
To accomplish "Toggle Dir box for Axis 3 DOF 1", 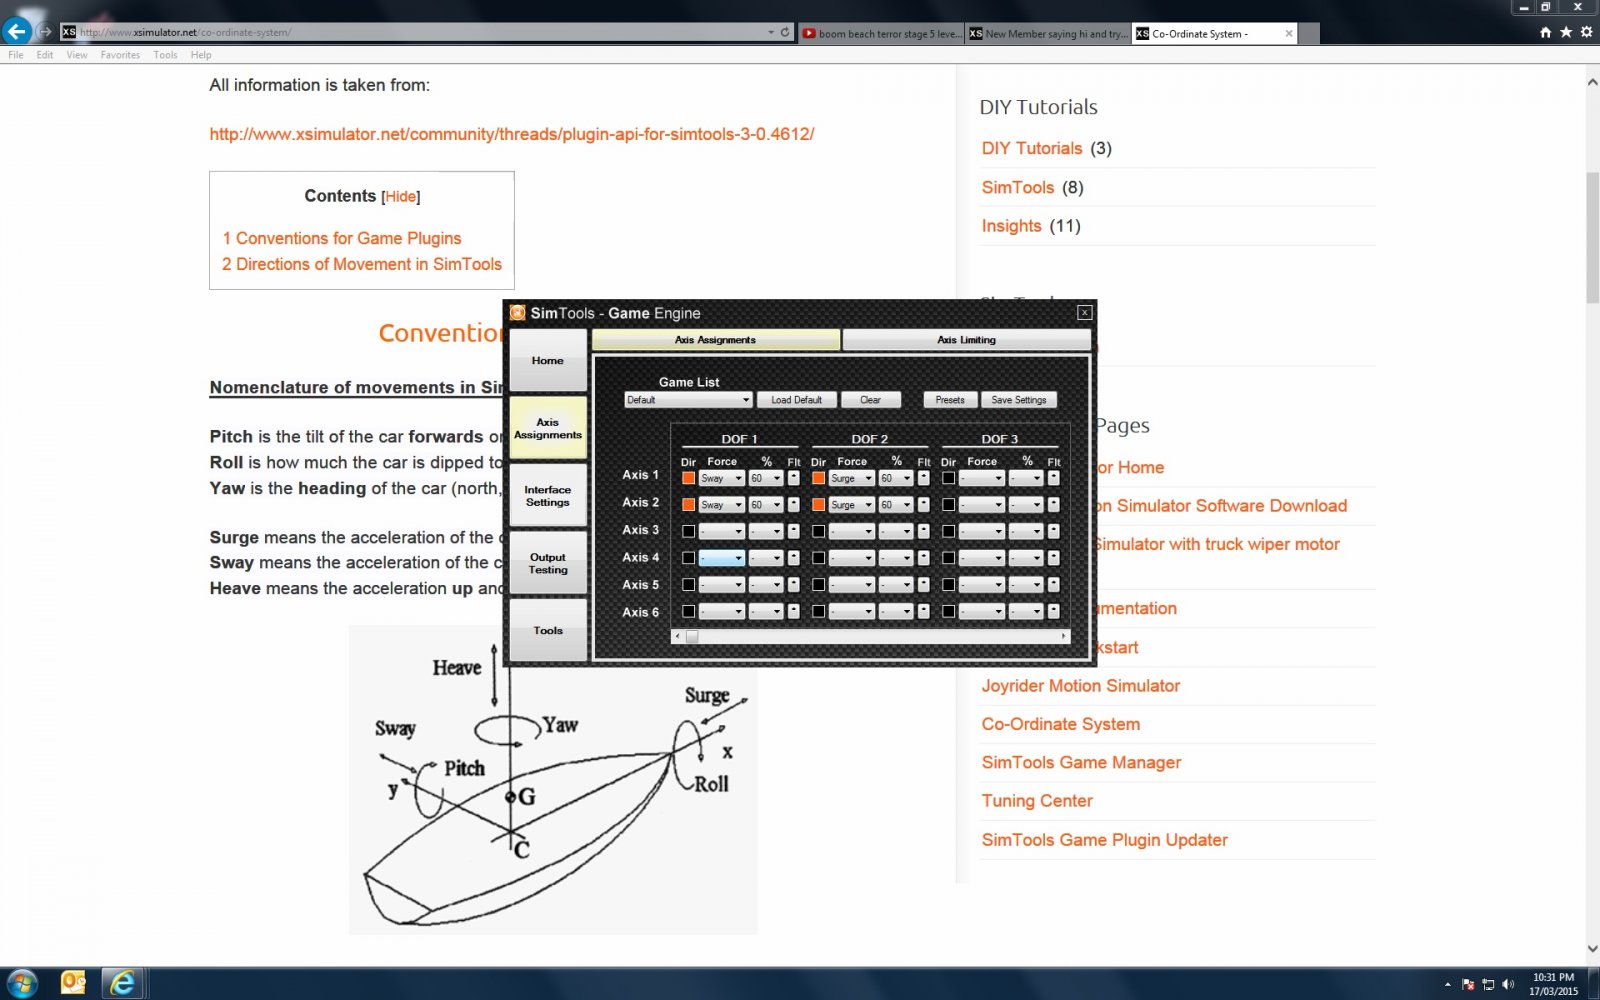I will (x=688, y=531).
